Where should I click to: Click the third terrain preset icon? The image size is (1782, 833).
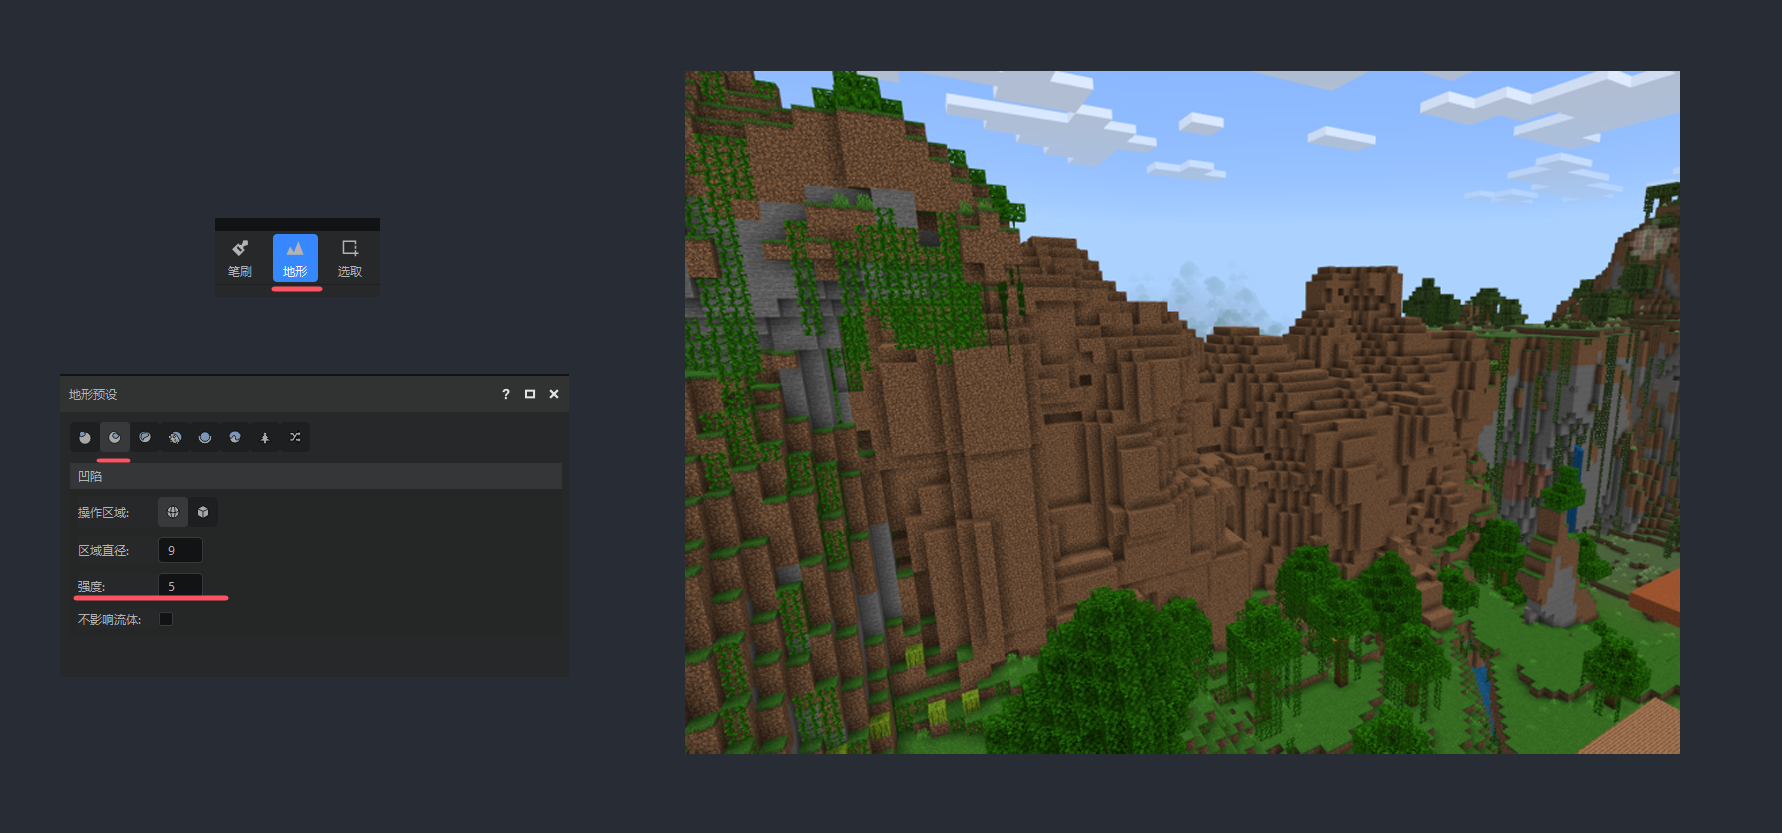[145, 437]
